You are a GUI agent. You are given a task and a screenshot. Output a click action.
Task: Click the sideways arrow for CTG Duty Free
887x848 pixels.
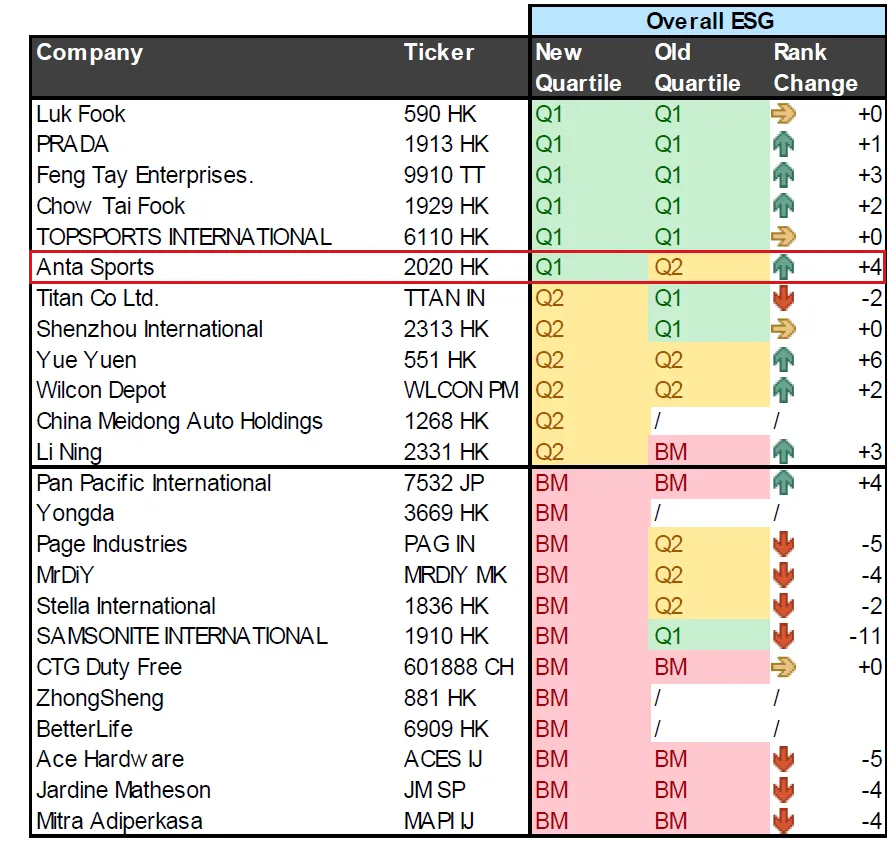(783, 667)
